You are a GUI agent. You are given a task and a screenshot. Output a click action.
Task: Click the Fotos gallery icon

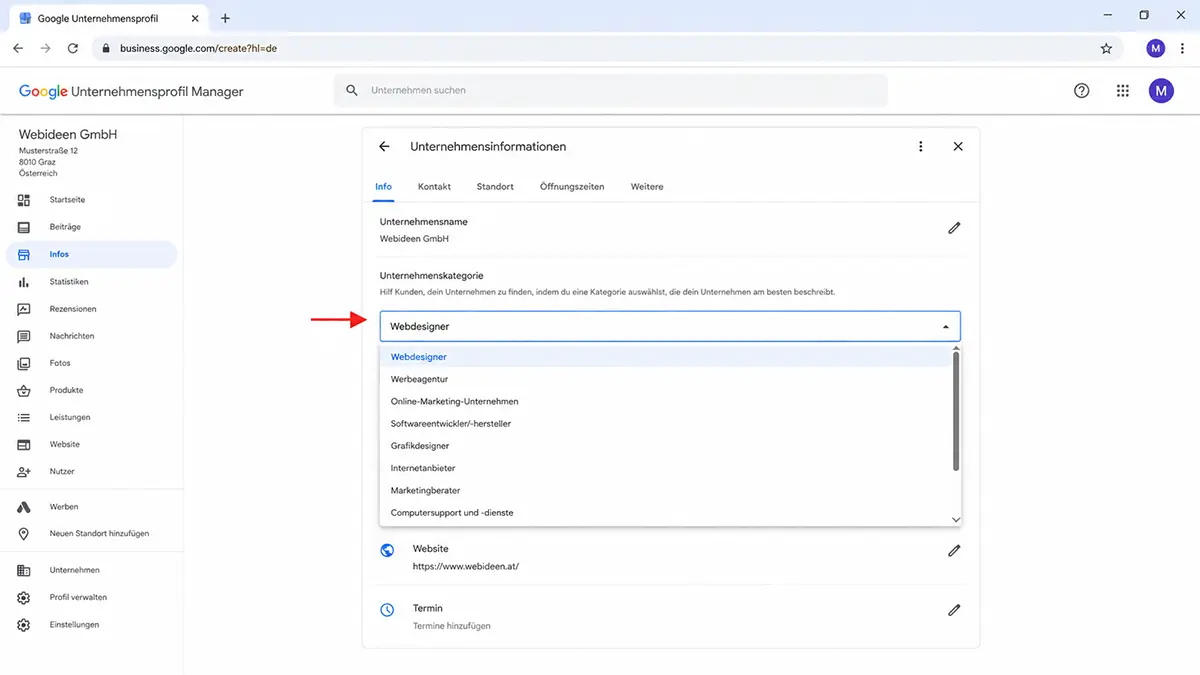(24, 363)
